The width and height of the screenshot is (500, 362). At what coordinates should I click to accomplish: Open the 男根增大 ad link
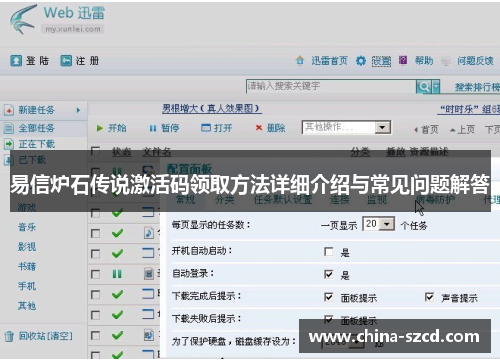[x=212, y=108]
